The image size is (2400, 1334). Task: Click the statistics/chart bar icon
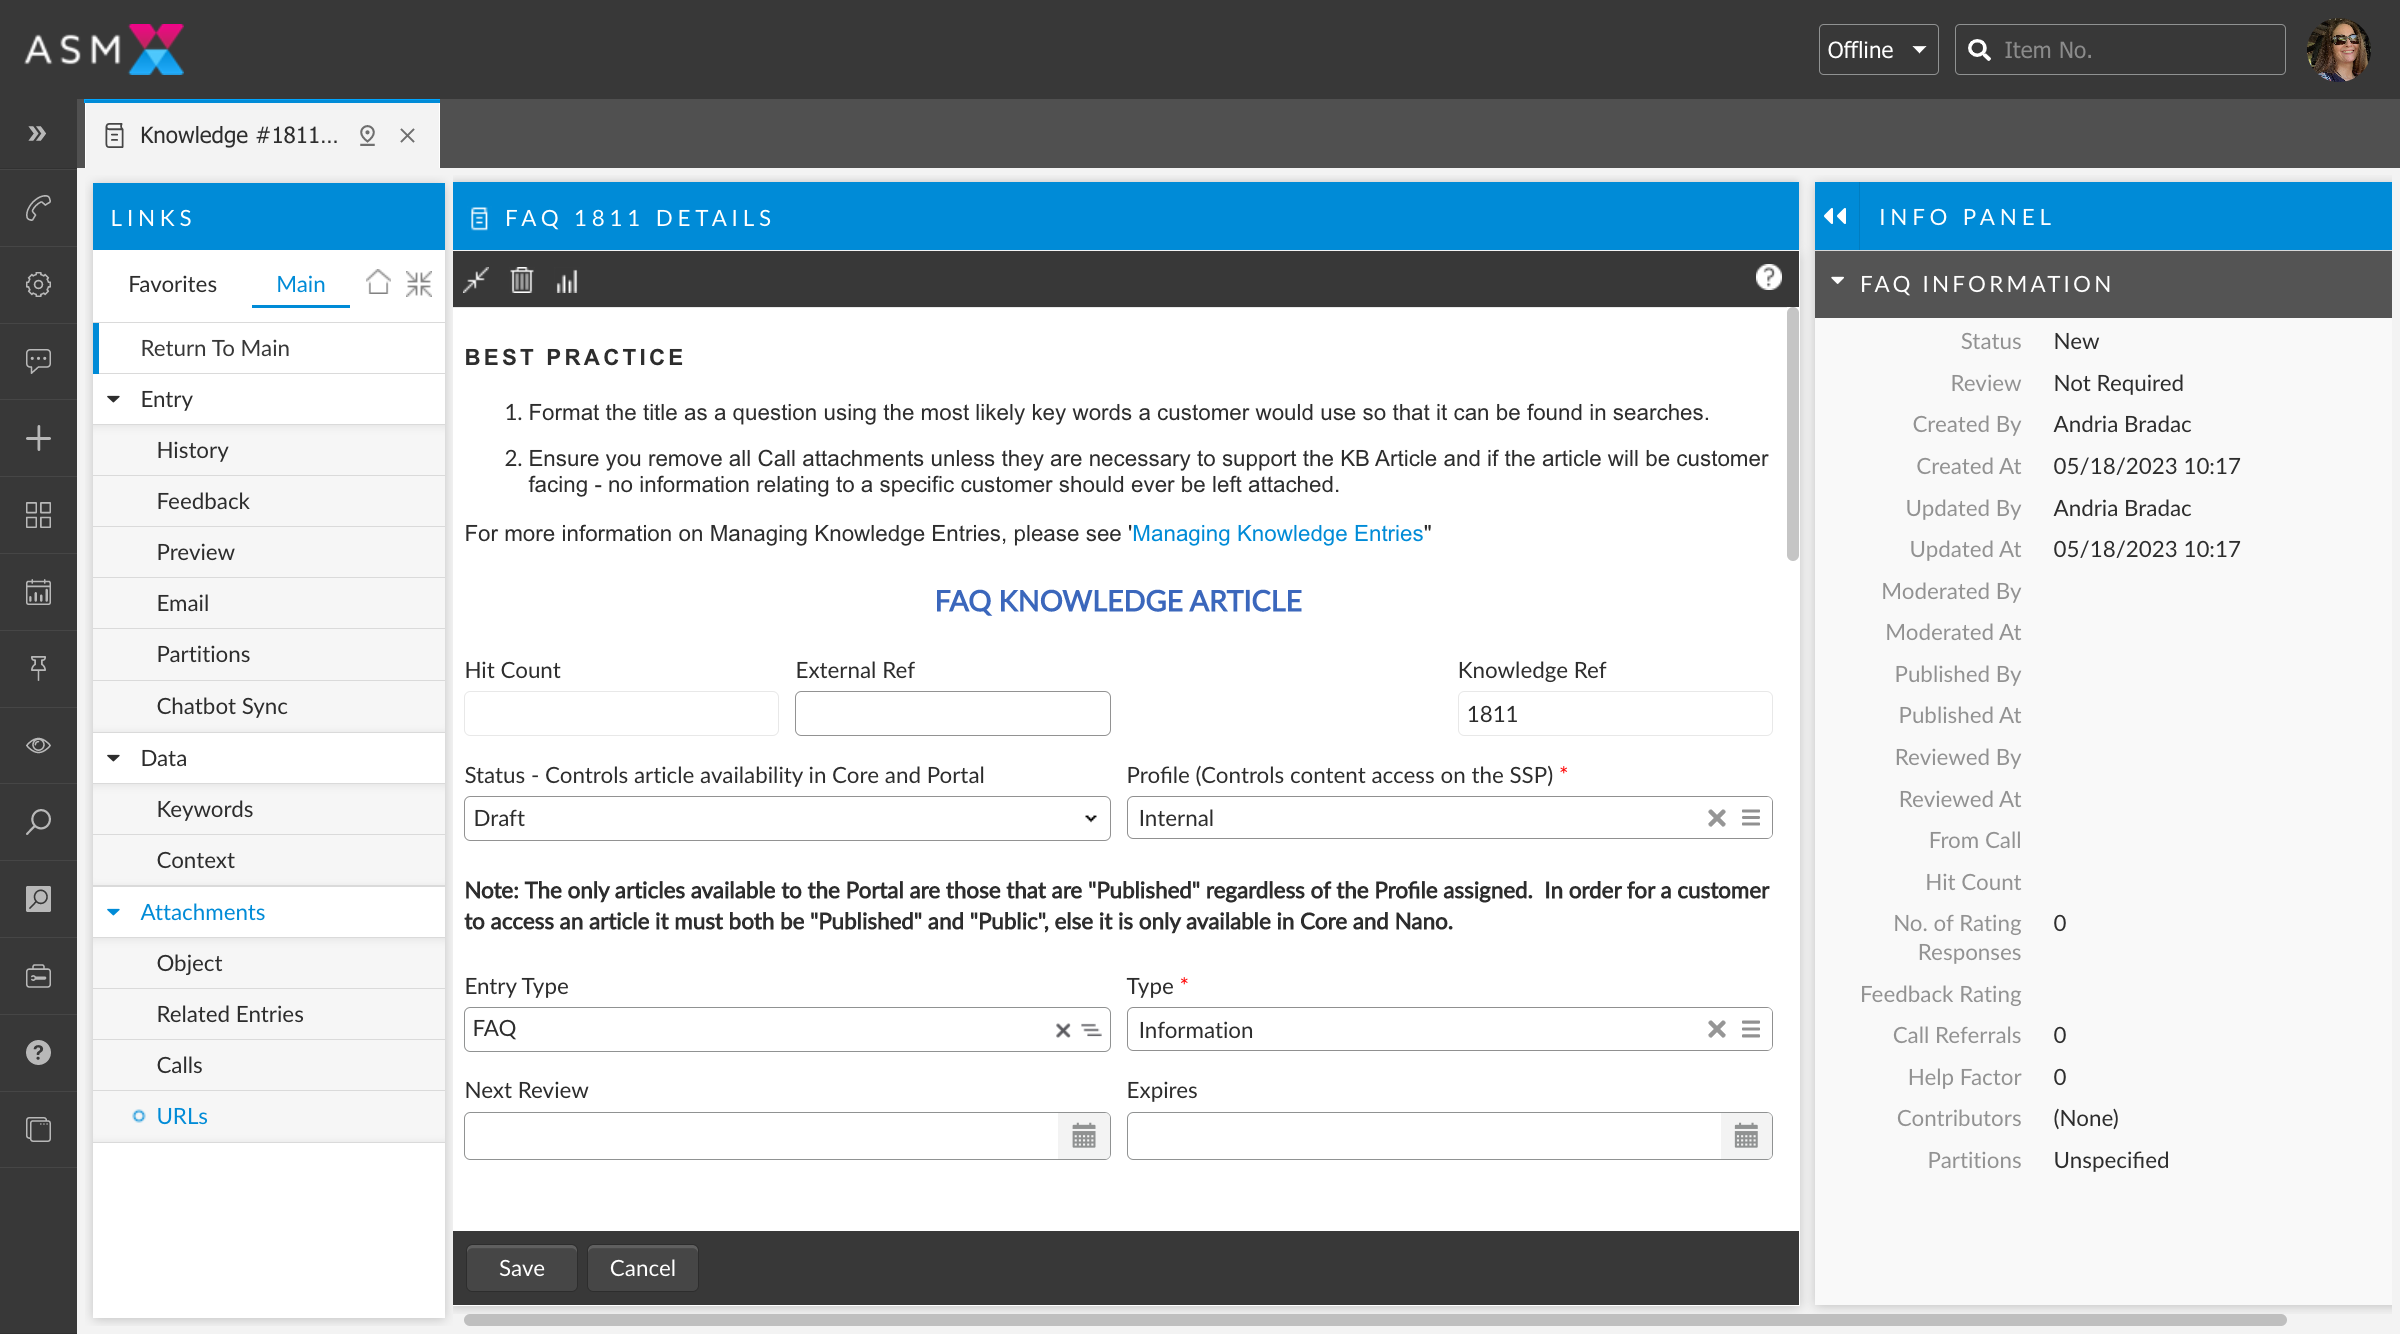(x=565, y=281)
